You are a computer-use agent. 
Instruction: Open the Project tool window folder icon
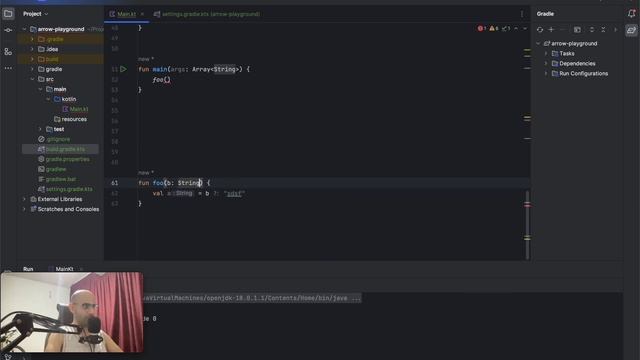(8, 14)
